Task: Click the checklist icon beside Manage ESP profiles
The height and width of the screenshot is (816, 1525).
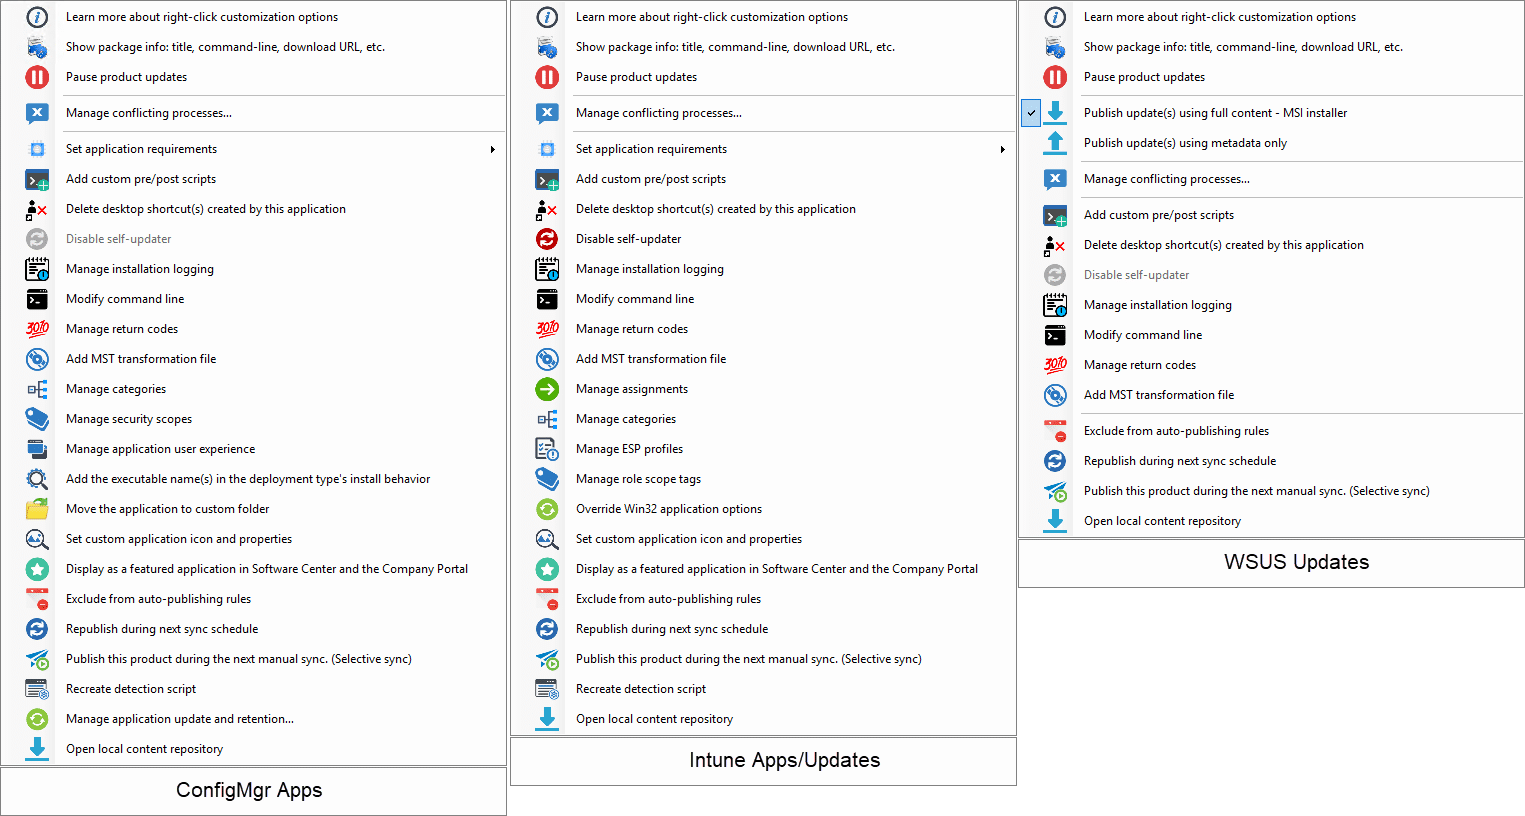Action: [547, 449]
